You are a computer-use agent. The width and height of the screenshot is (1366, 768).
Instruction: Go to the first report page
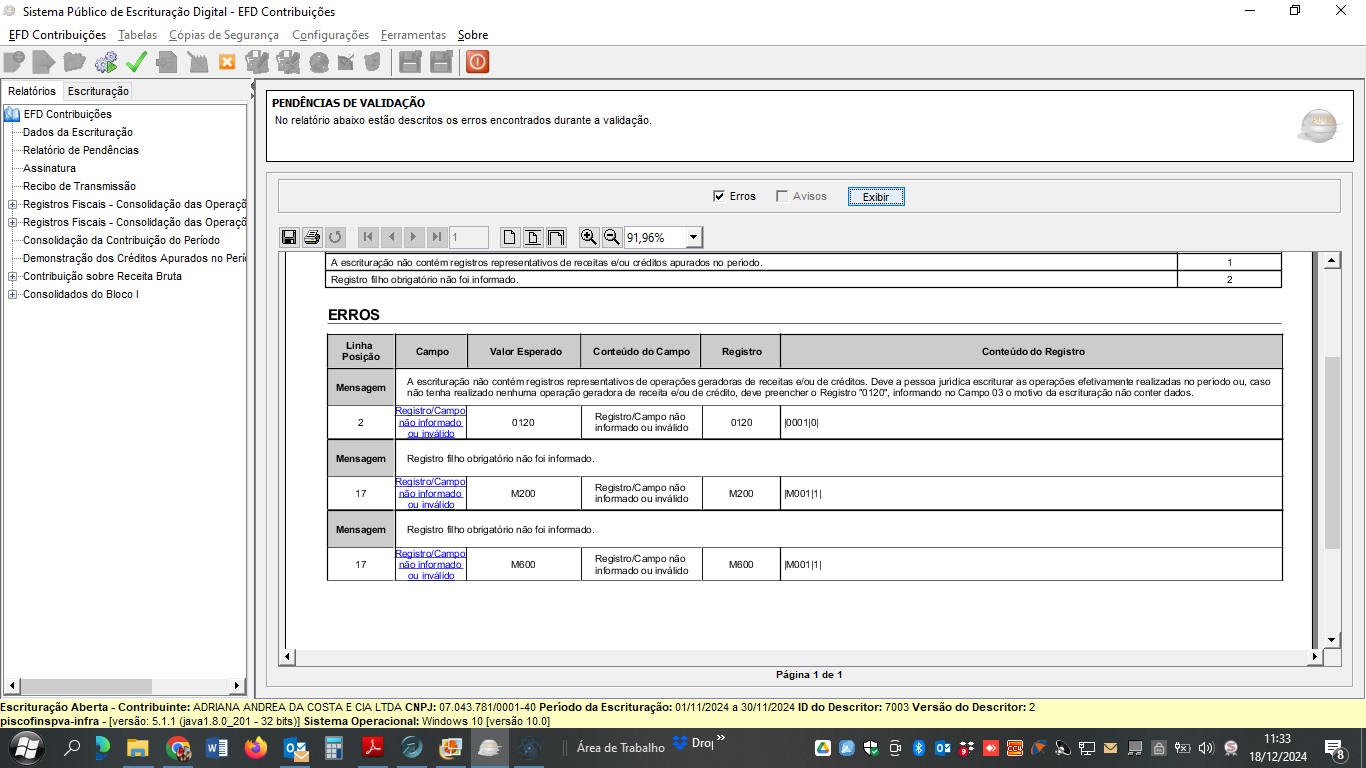[x=368, y=237]
